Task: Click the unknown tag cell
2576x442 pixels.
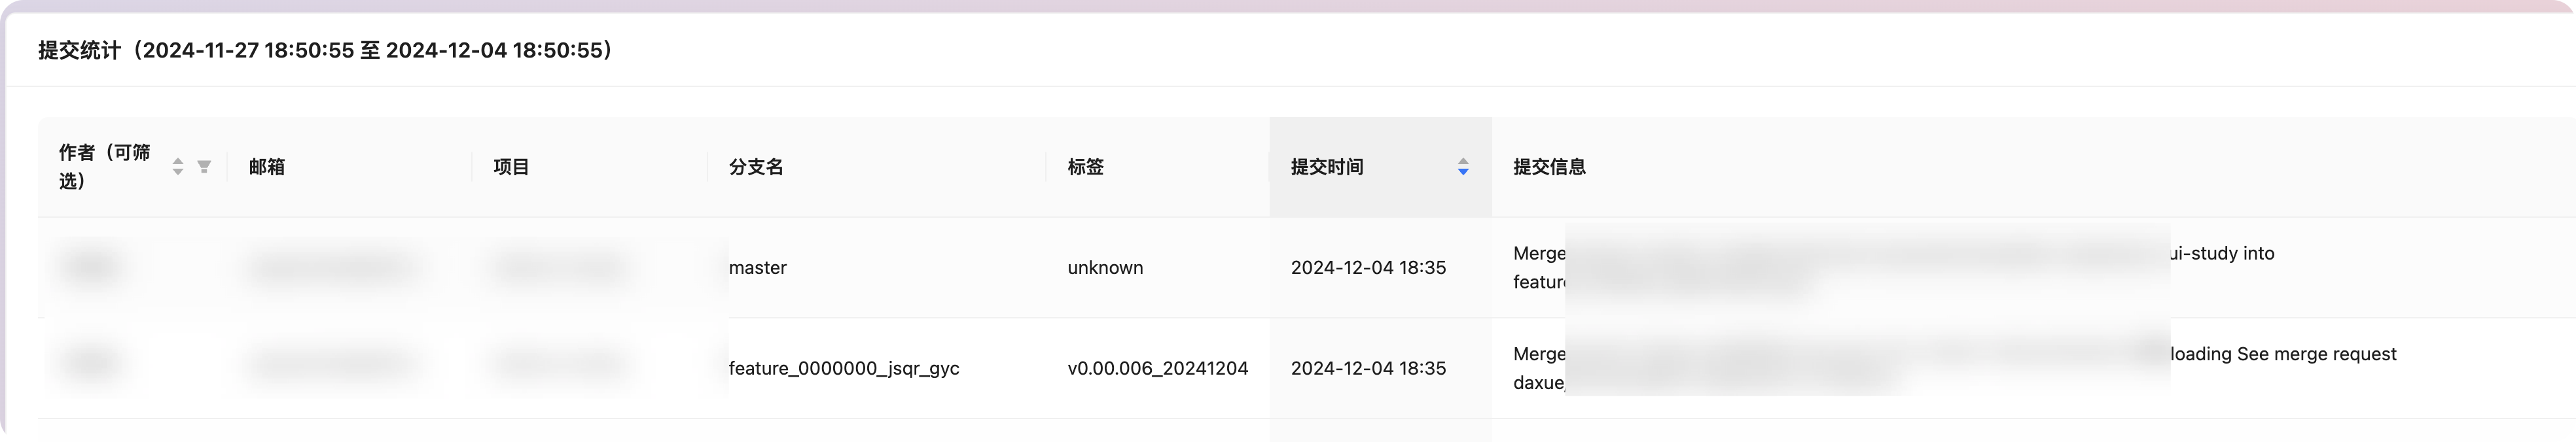Action: [x=1105, y=268]
